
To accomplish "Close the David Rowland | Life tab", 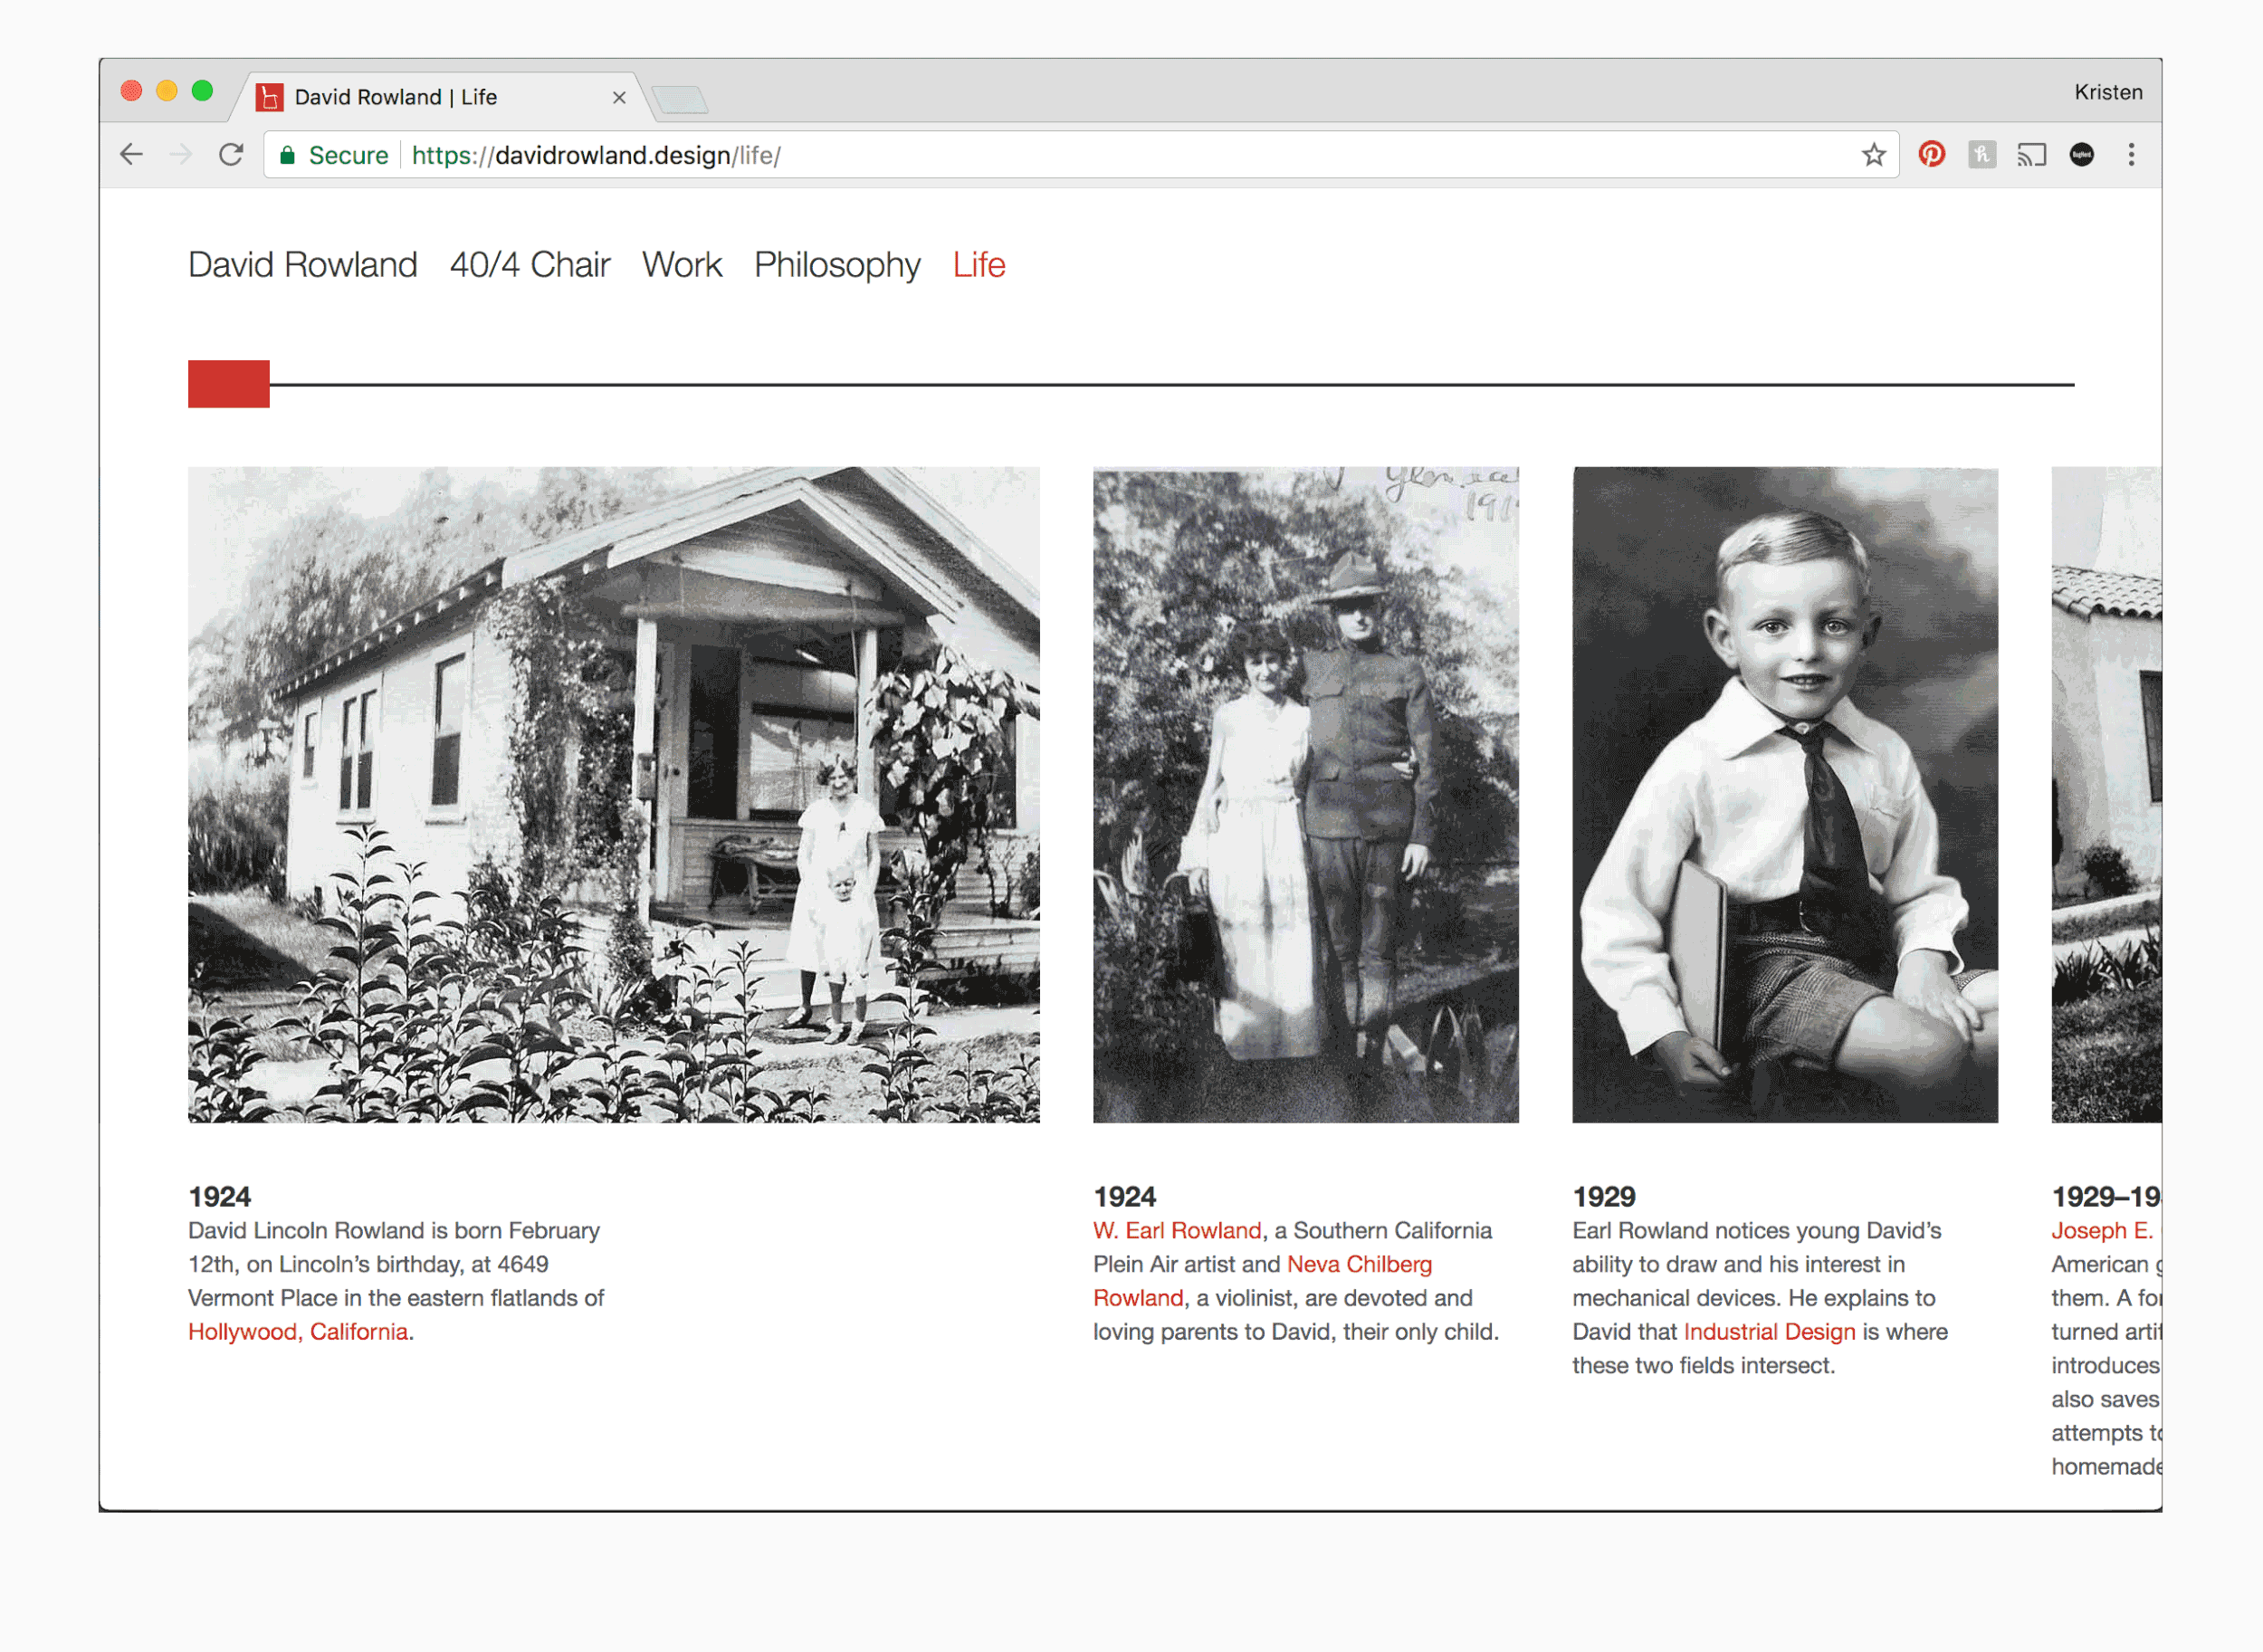I will pos(619,97).
